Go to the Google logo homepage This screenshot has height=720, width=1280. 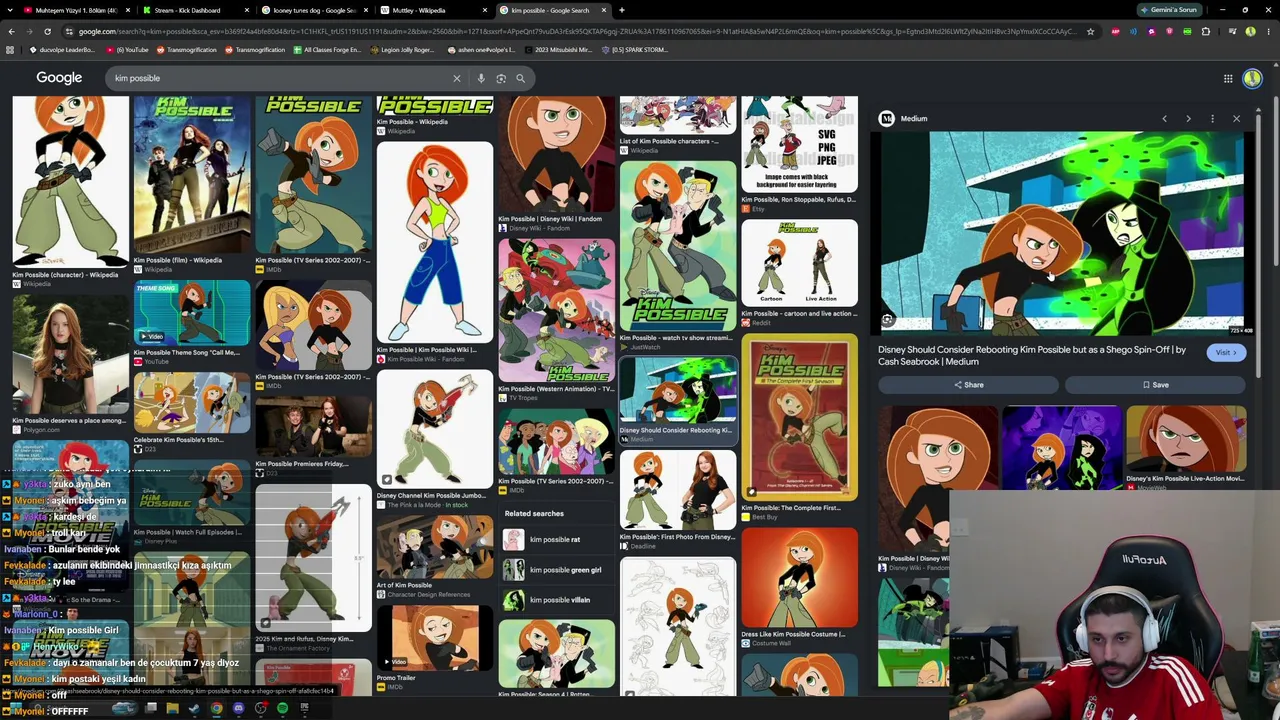pos(59,78)
